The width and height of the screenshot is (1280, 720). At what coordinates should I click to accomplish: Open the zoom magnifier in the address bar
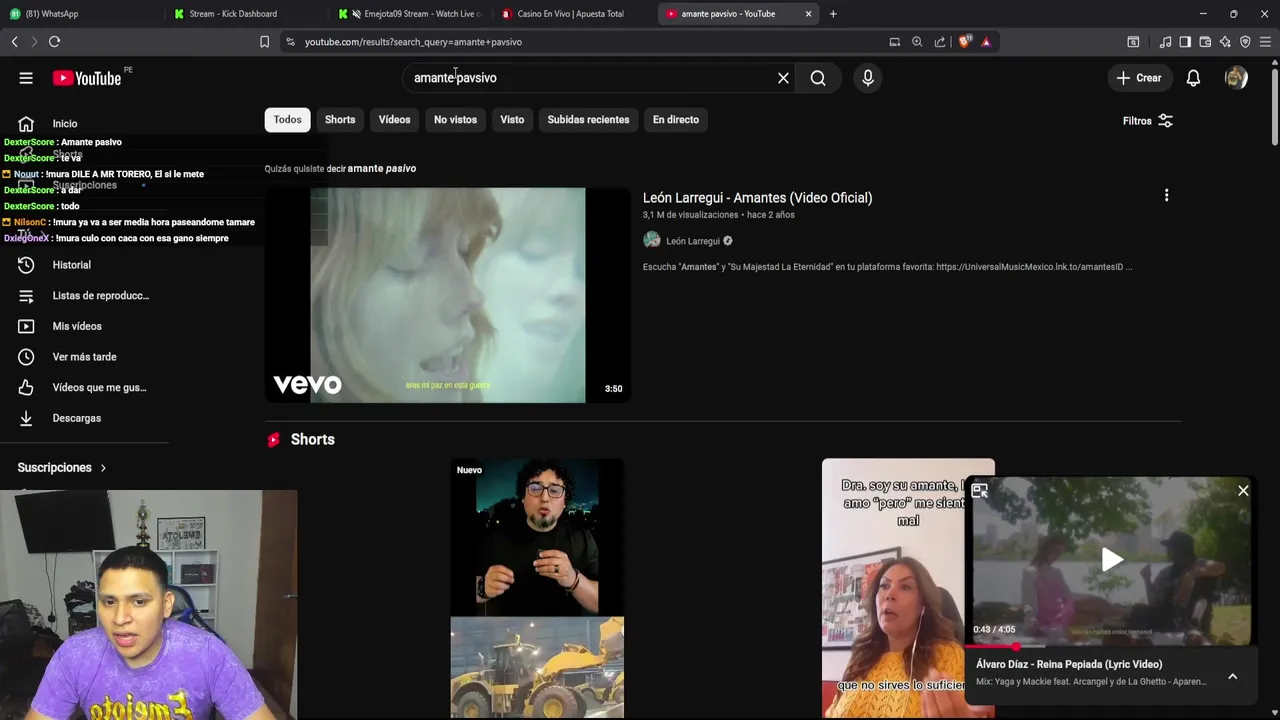[x=917, y=42]
